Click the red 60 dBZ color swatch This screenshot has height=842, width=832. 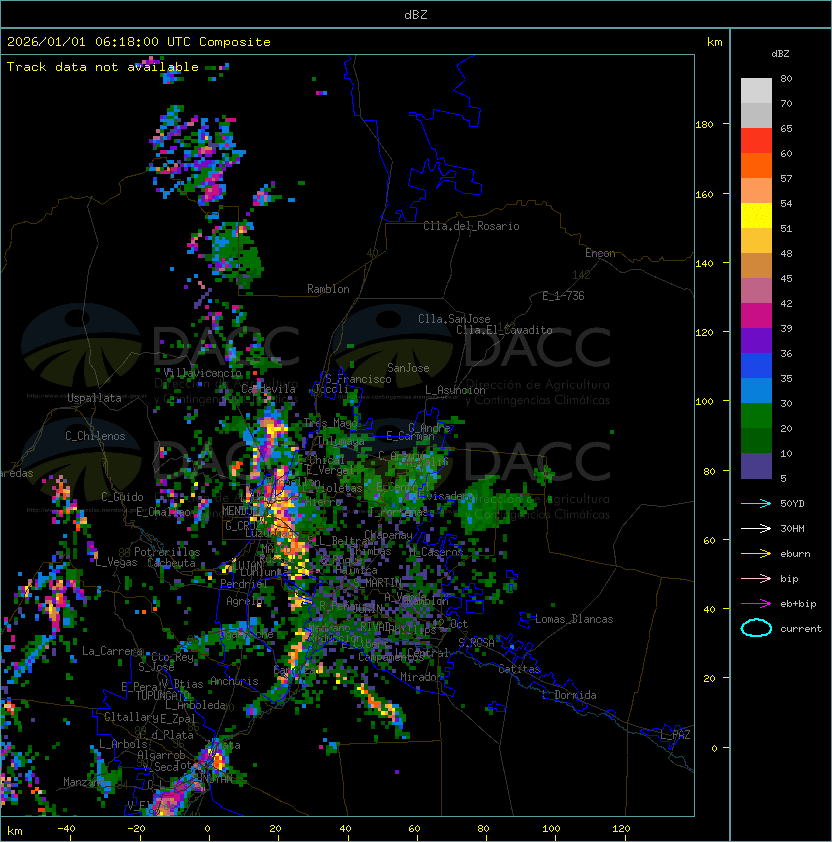pos(756,140)
